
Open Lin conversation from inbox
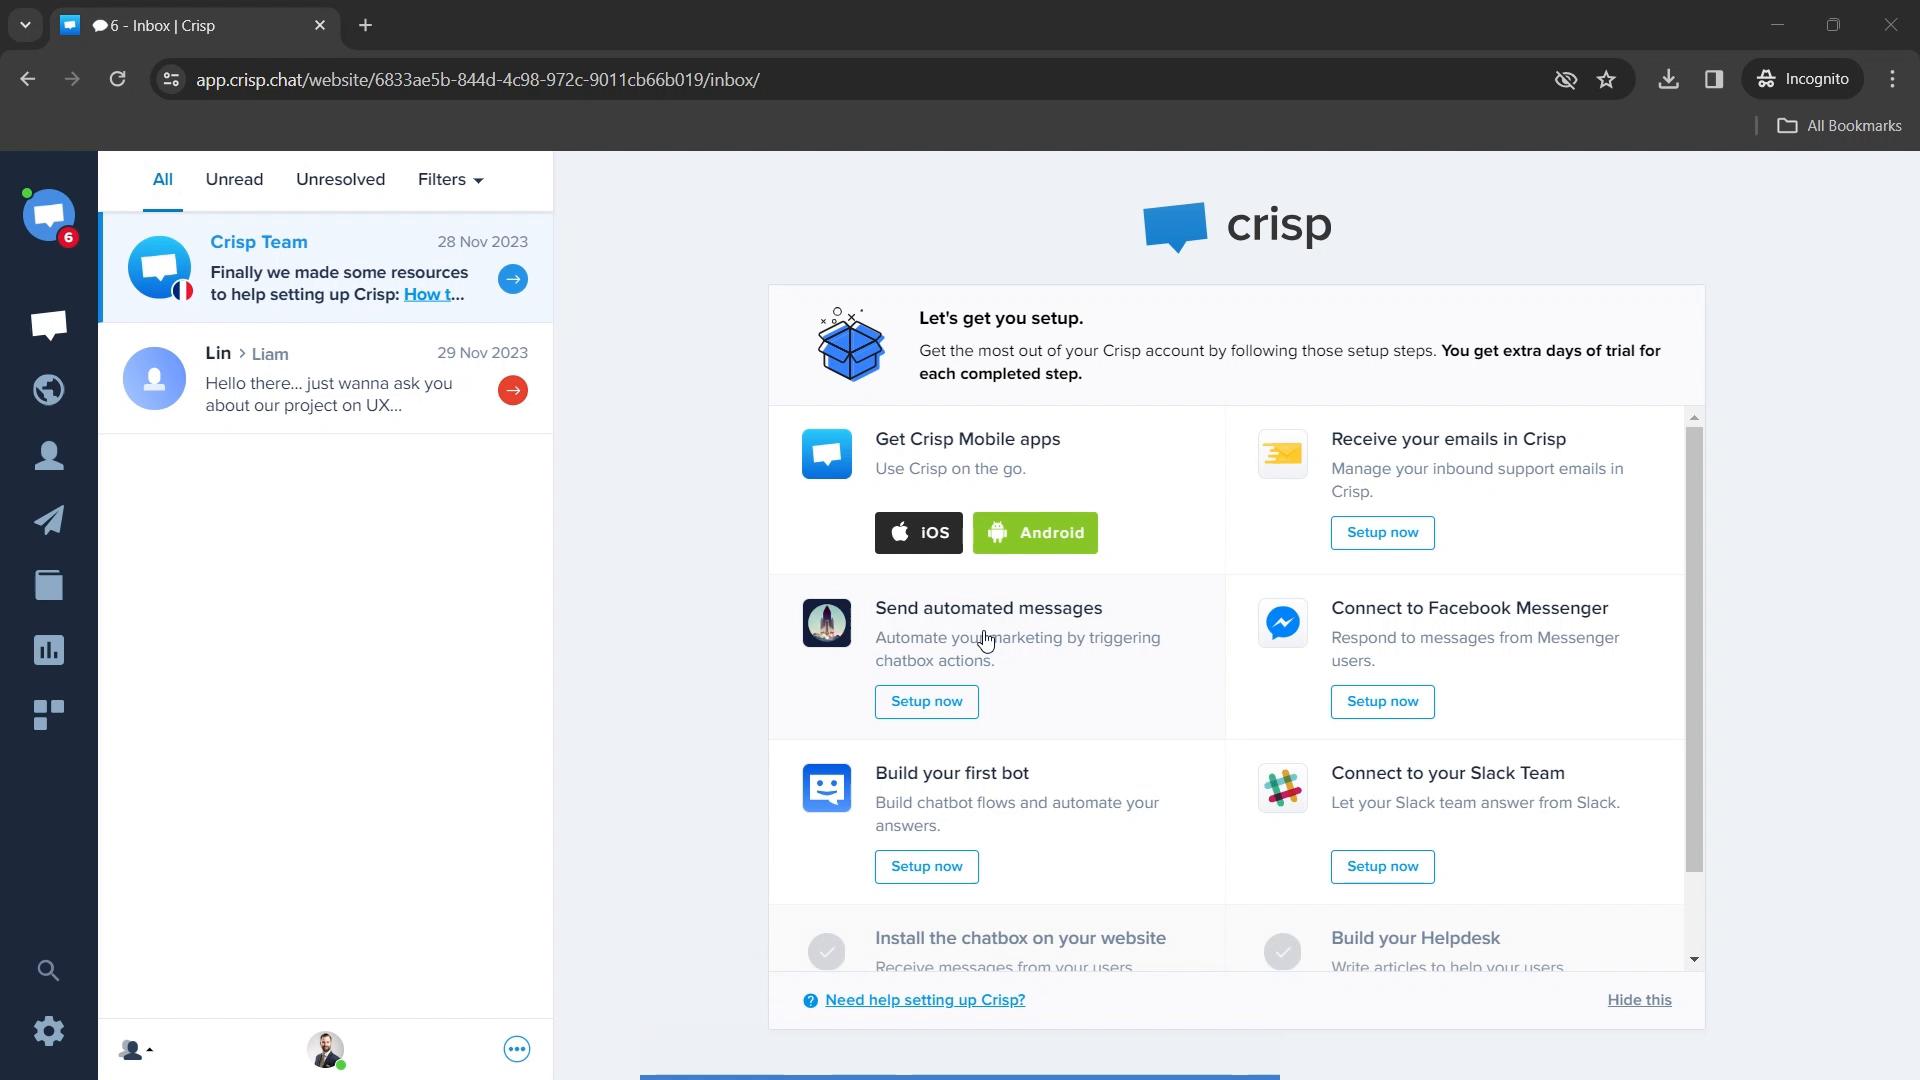326,378
